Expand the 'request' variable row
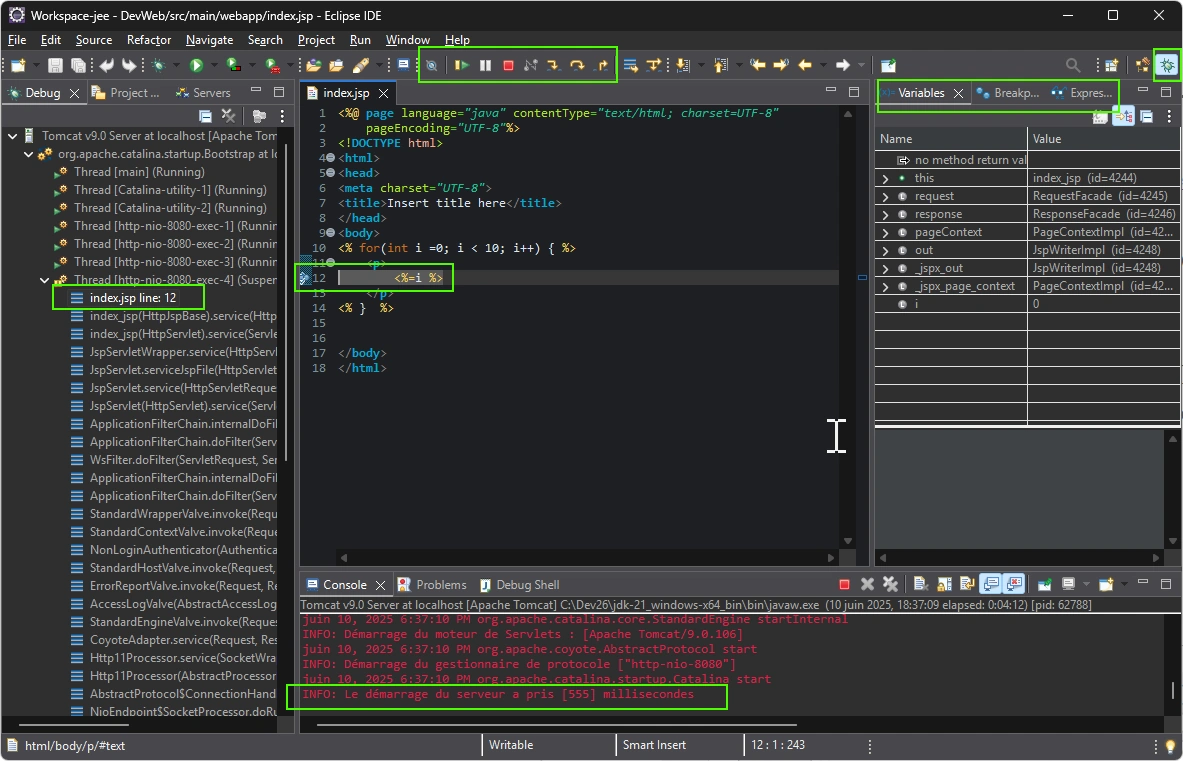The image size is (1183, 761). click(x=886, y=196)
